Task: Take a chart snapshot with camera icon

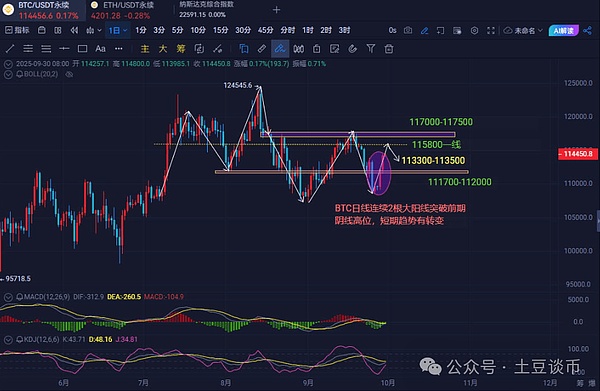Action: pyautogui.click(x=408, y=30)
